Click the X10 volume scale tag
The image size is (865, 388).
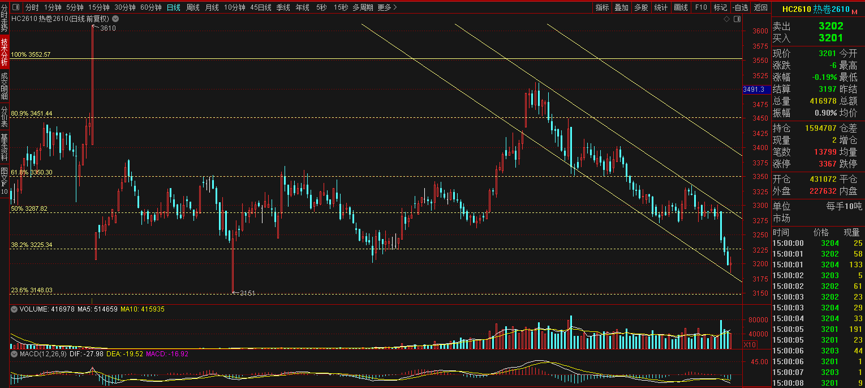click(x=750, y=344)
